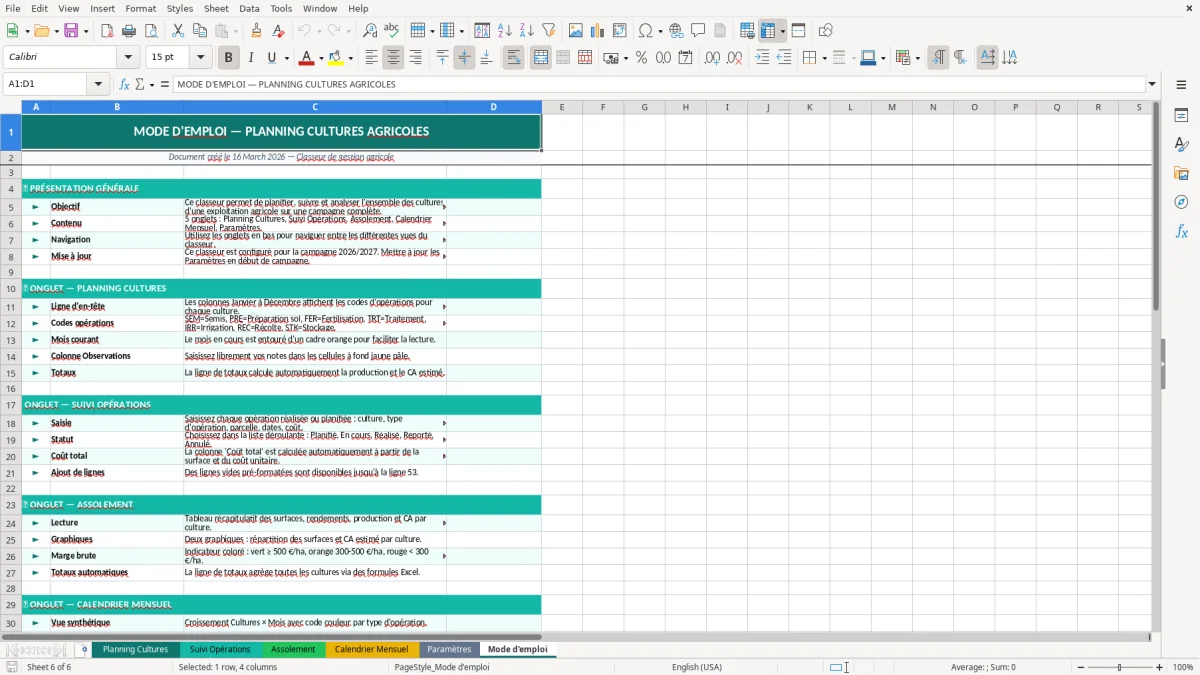Toggle Center Horizontally alignment
The width and height of the screenshot is (1200, 675).
pyautogui.click(x=393, y=58)
